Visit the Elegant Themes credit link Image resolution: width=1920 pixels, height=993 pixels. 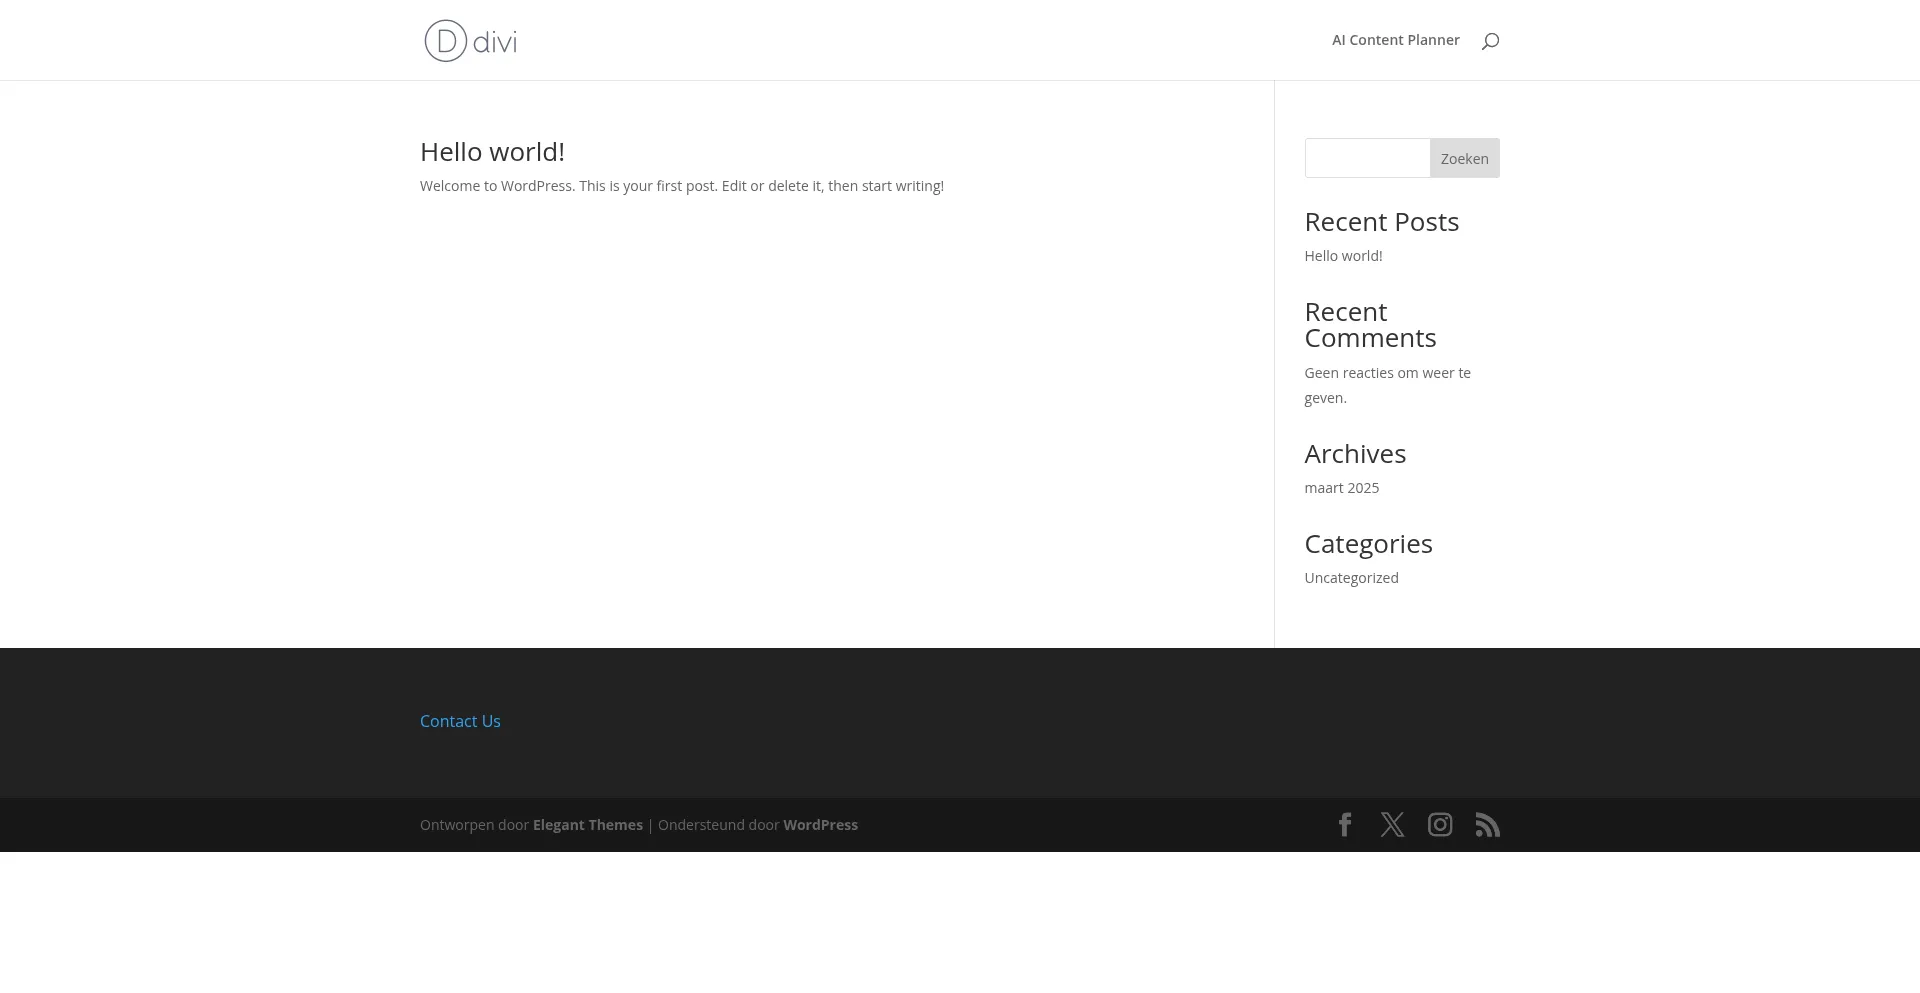tap(587, 825)
